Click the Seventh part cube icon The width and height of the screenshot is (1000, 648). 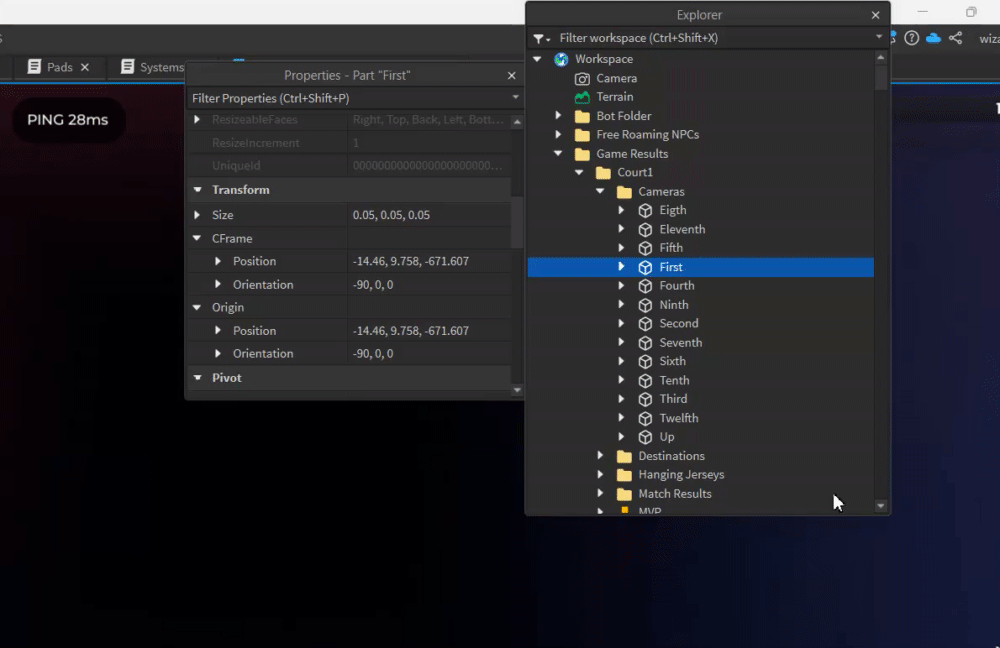pyautogui.click(x=645, y=342)
